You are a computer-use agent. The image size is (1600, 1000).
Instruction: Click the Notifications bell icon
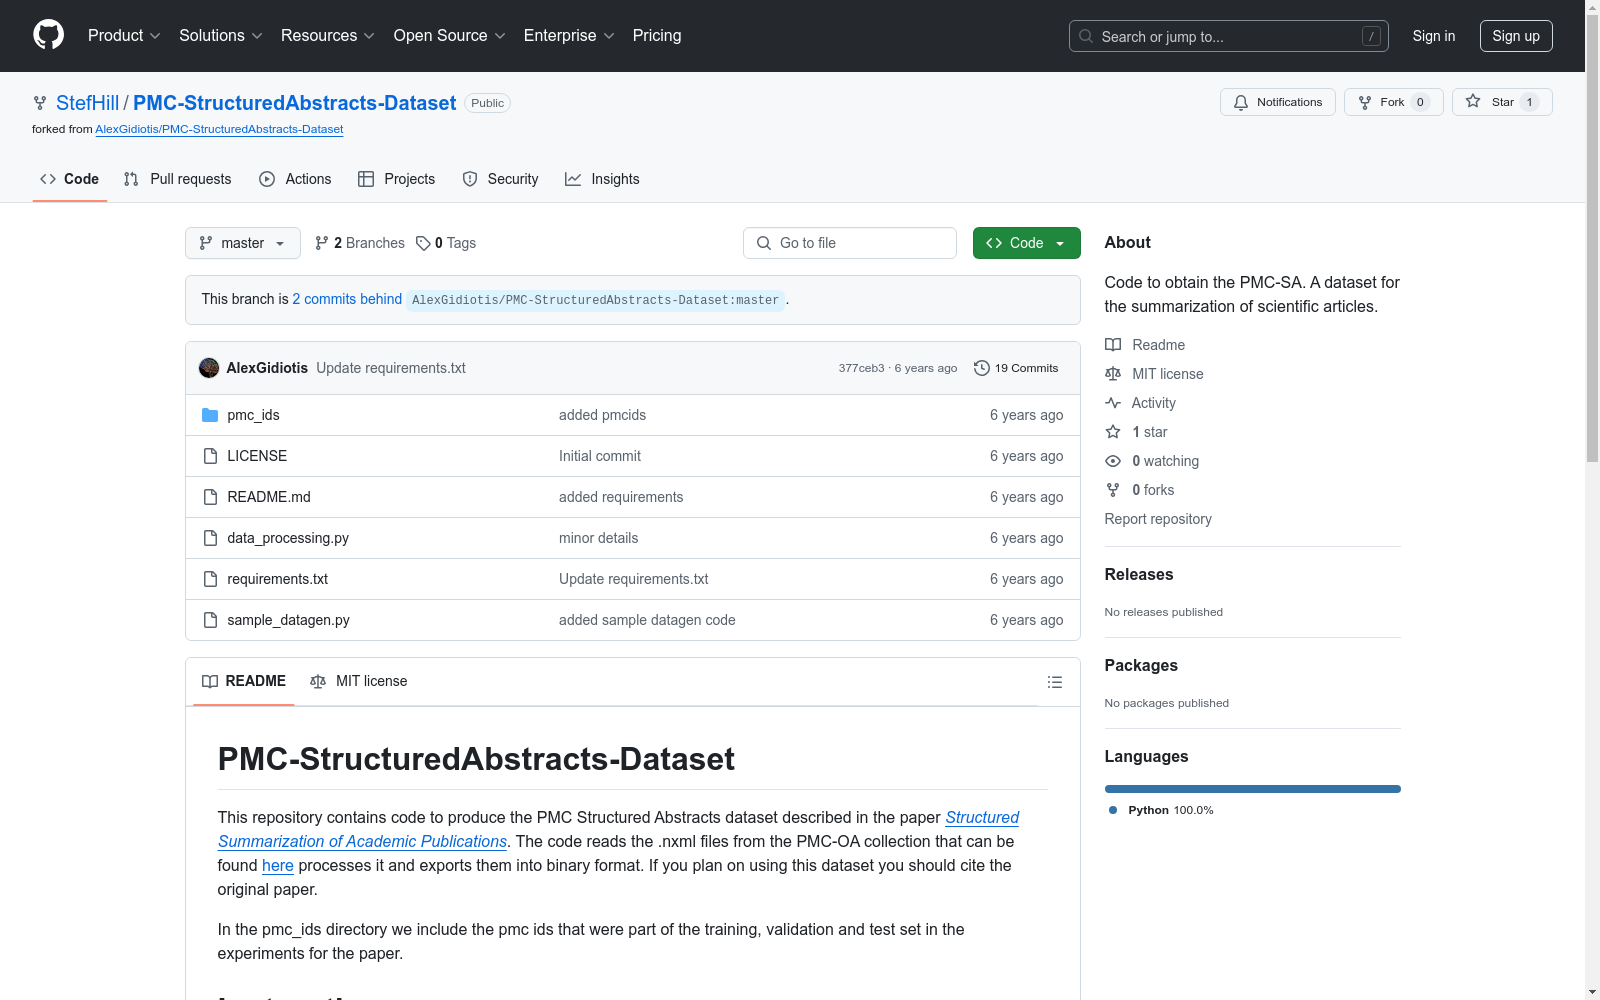click(x=1241, y=102)
